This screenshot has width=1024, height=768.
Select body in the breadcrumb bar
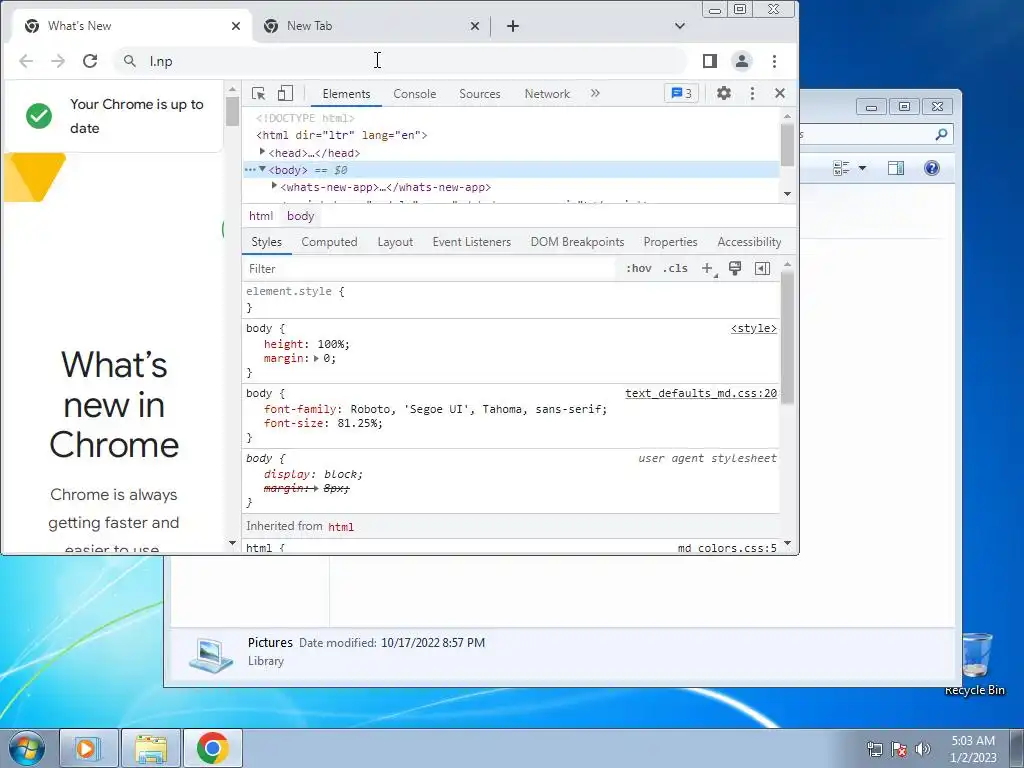(x=300, y=216)
